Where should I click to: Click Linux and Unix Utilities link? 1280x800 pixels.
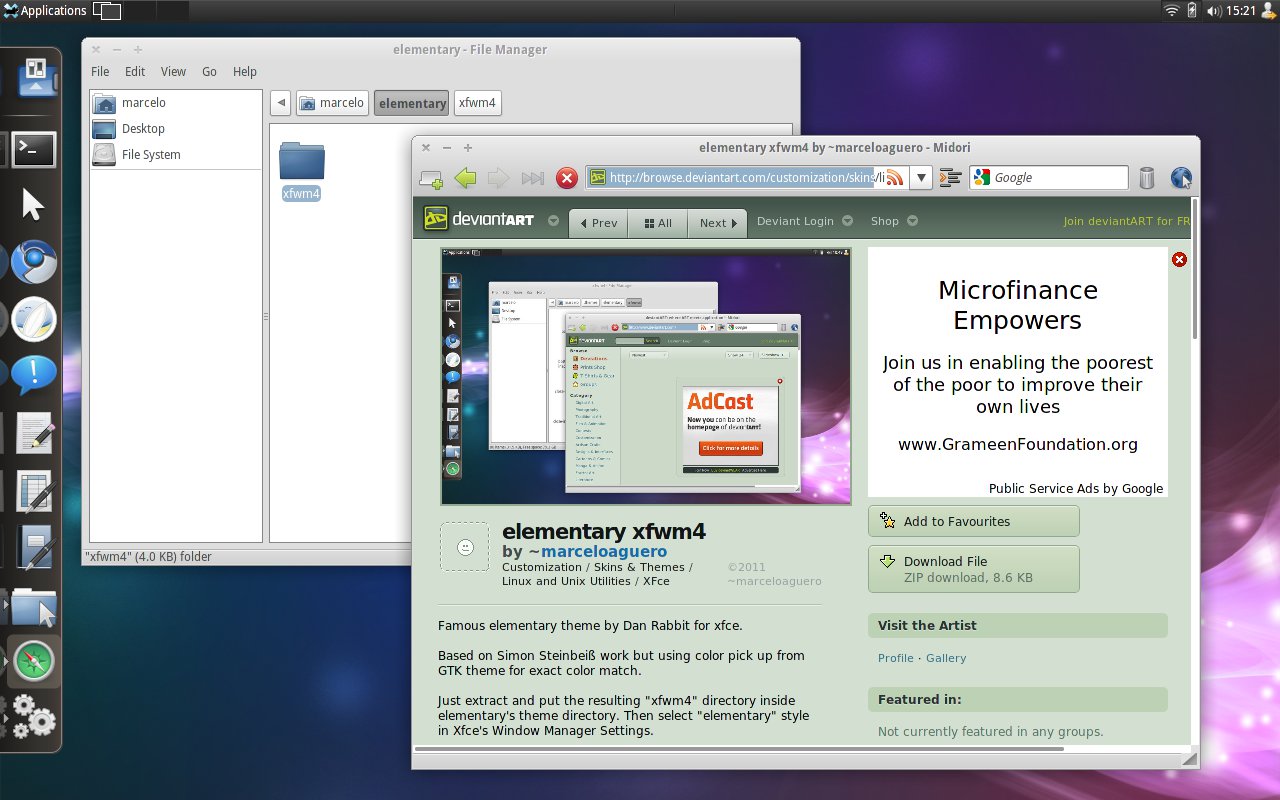pos(566,581)
